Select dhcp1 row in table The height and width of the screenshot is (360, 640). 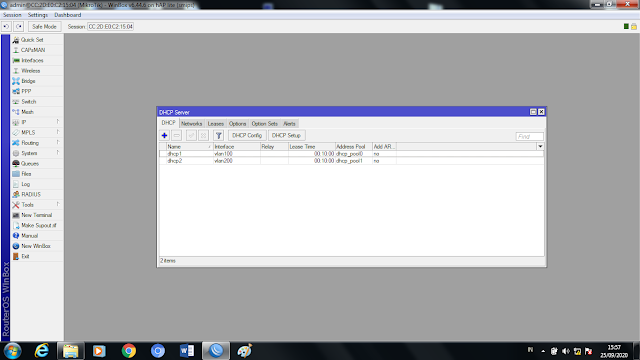point(351,154)
